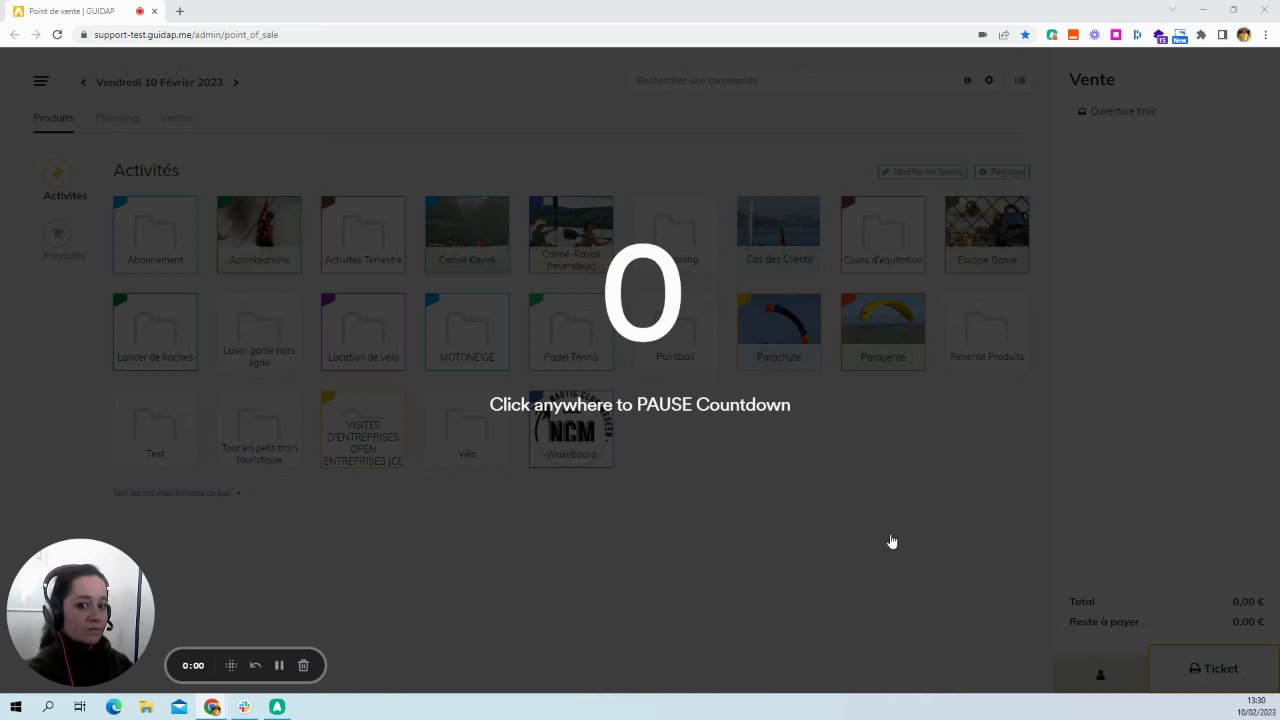Screen dimensions: 1280x720
Task: Open the Accrobranche activity tile
Action: click(259, 234)
